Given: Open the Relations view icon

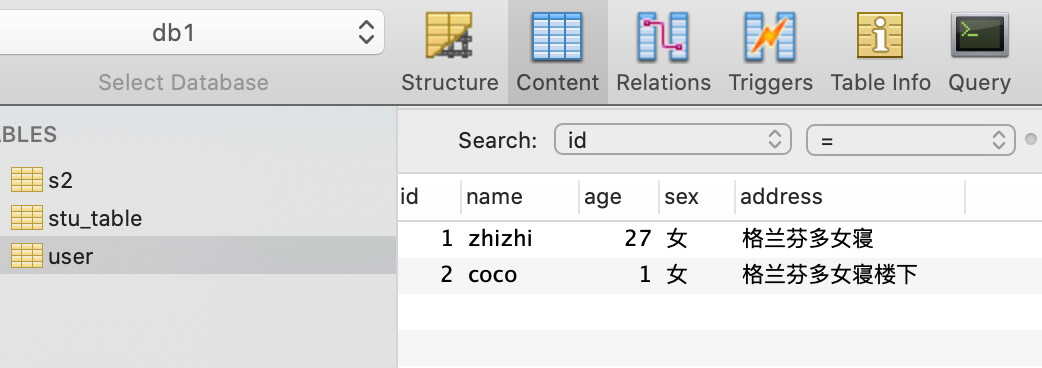Looking at the screenshot, I should click(x=663, y=36).
